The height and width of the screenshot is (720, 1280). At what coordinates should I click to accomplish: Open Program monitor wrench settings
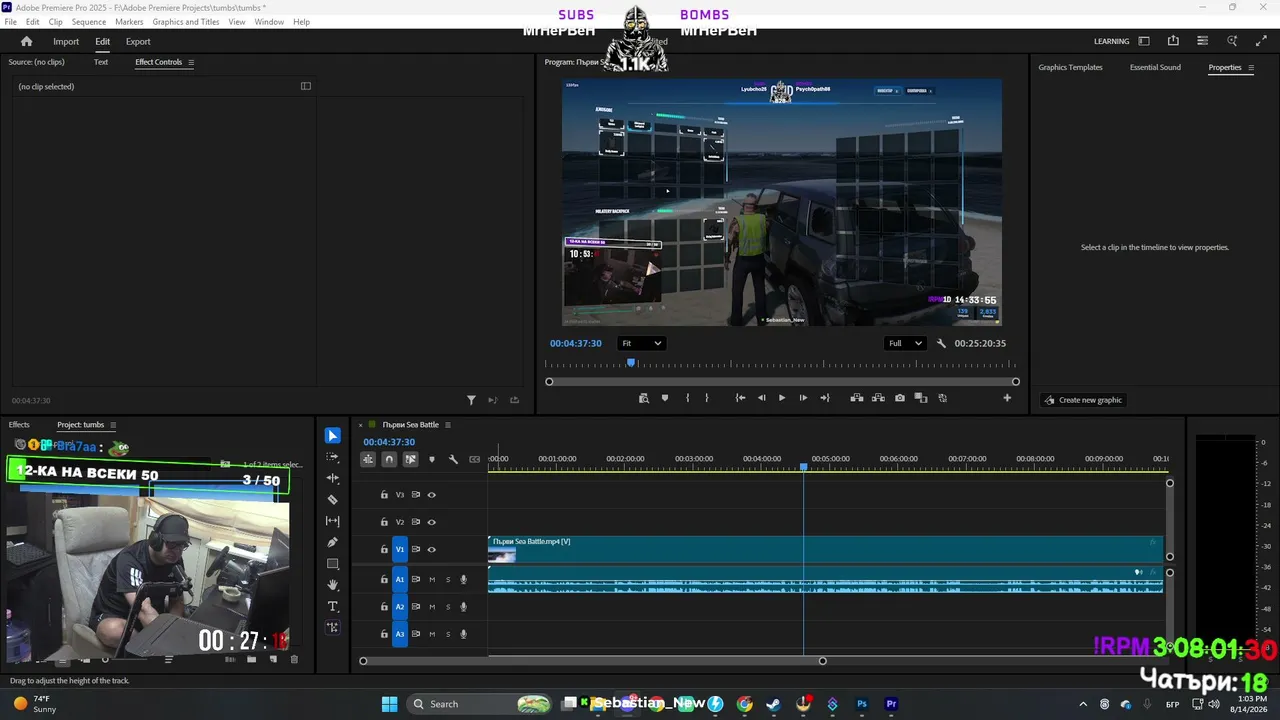(941, 343)
